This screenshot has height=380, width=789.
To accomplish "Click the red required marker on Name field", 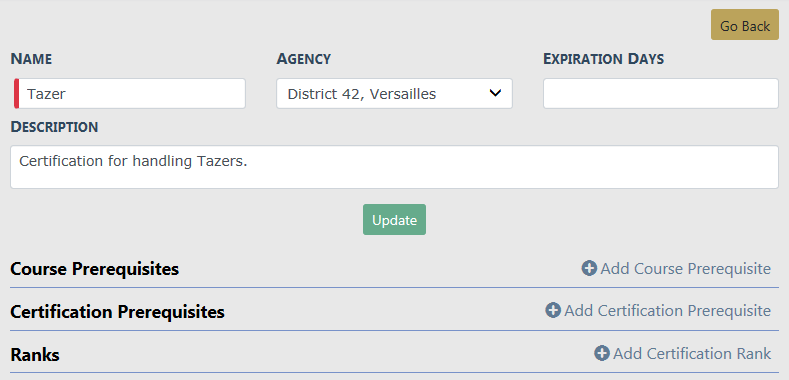I will [17, 93].
